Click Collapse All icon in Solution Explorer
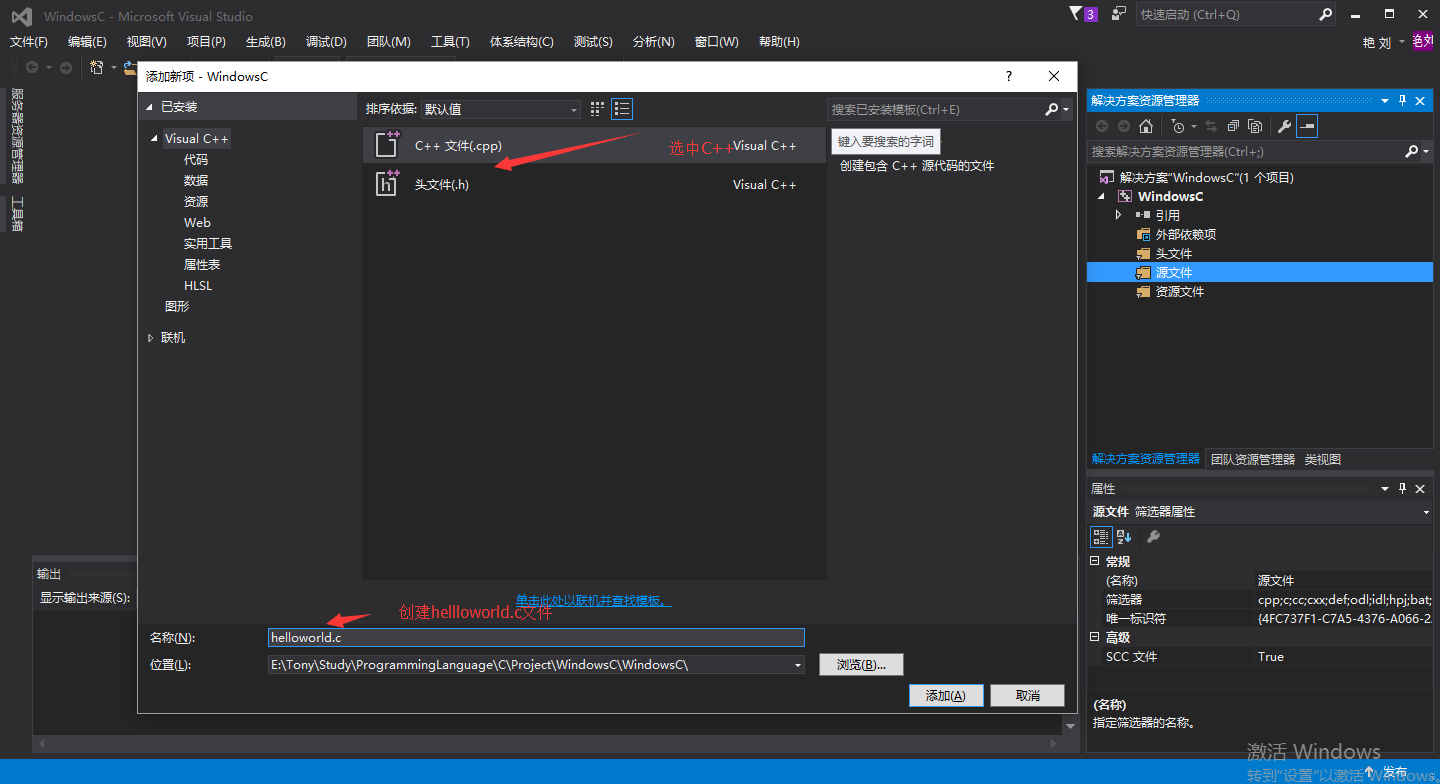 click(x=1232, y=126)
